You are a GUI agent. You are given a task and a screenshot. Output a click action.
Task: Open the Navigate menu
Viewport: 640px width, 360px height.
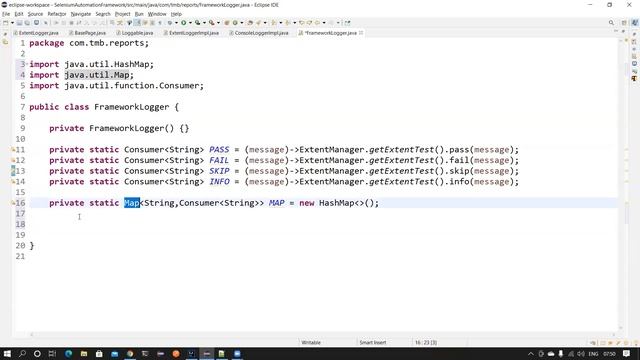(81, 14)
